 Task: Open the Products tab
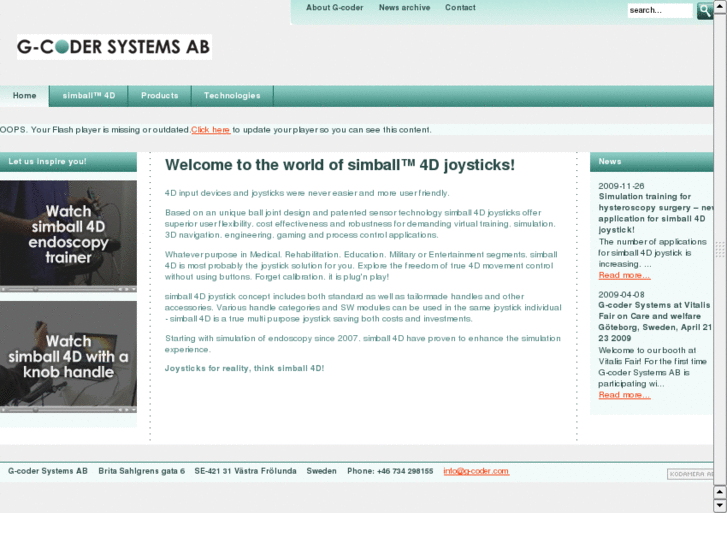click(x=159, y=96)
